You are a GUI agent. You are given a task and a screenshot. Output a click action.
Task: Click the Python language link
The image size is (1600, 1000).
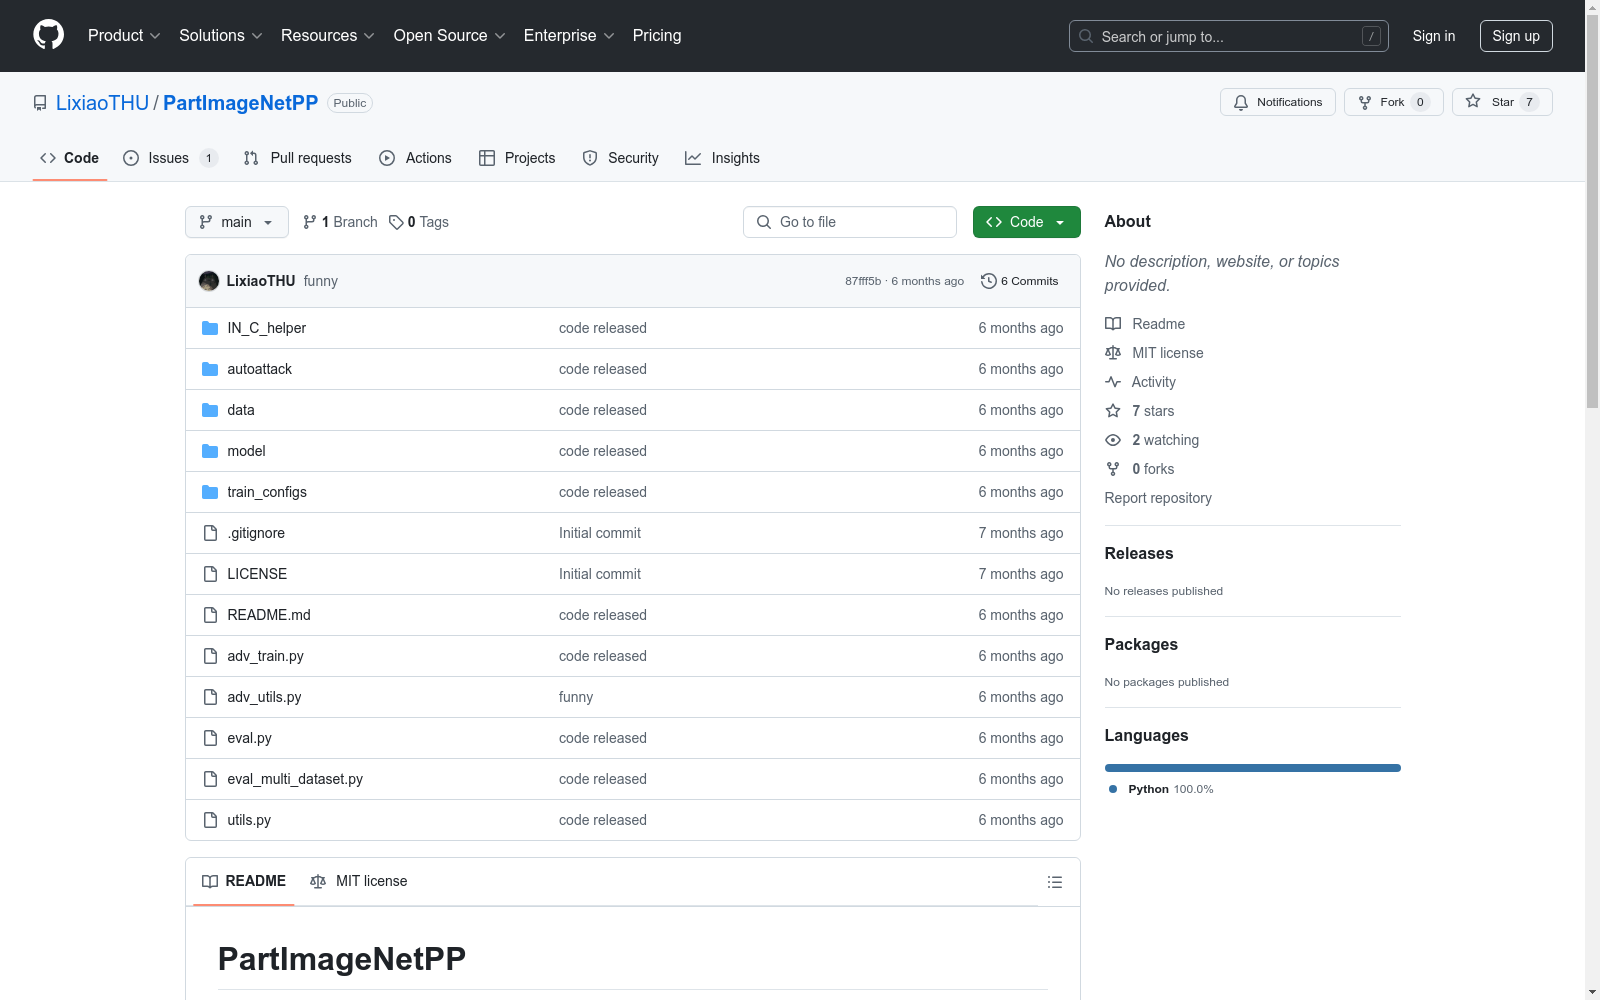(x=1161, y=789)
